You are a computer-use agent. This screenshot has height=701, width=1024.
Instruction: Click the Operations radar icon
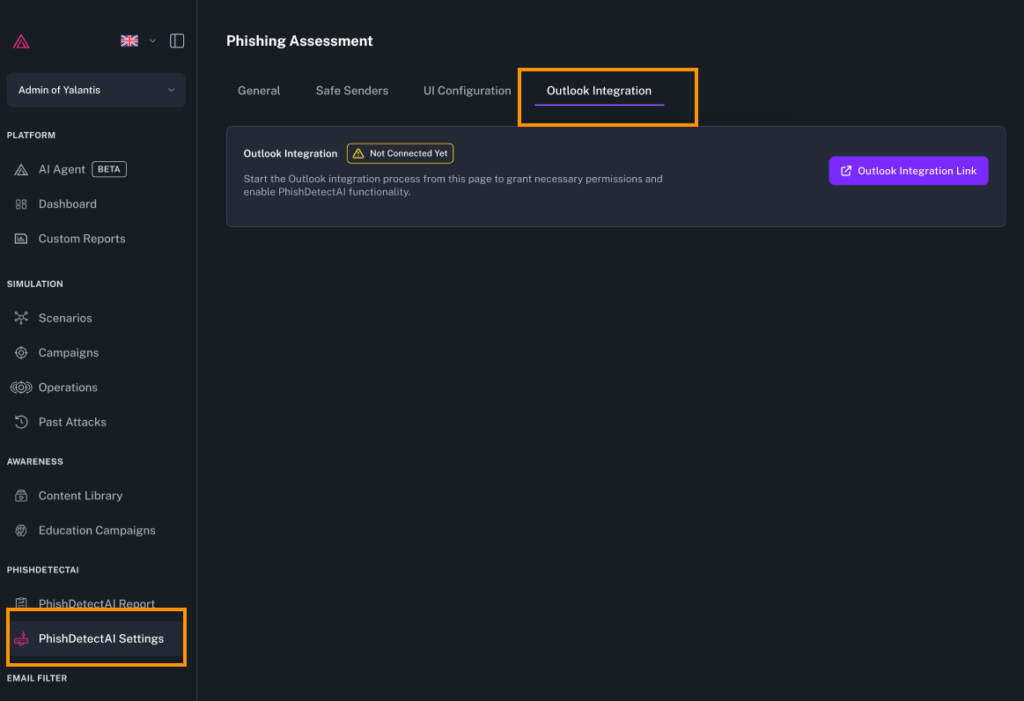tap(21, 388)
